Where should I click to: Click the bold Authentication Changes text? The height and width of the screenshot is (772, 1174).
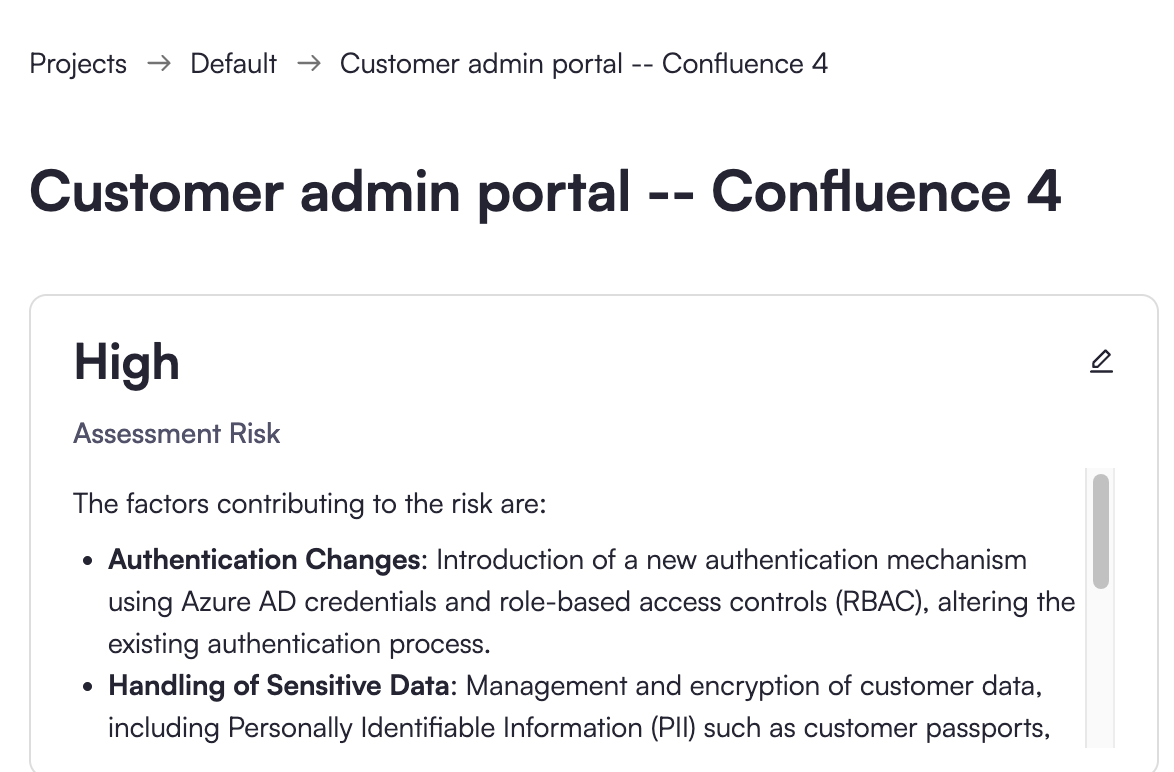click(x=264, y=559)
